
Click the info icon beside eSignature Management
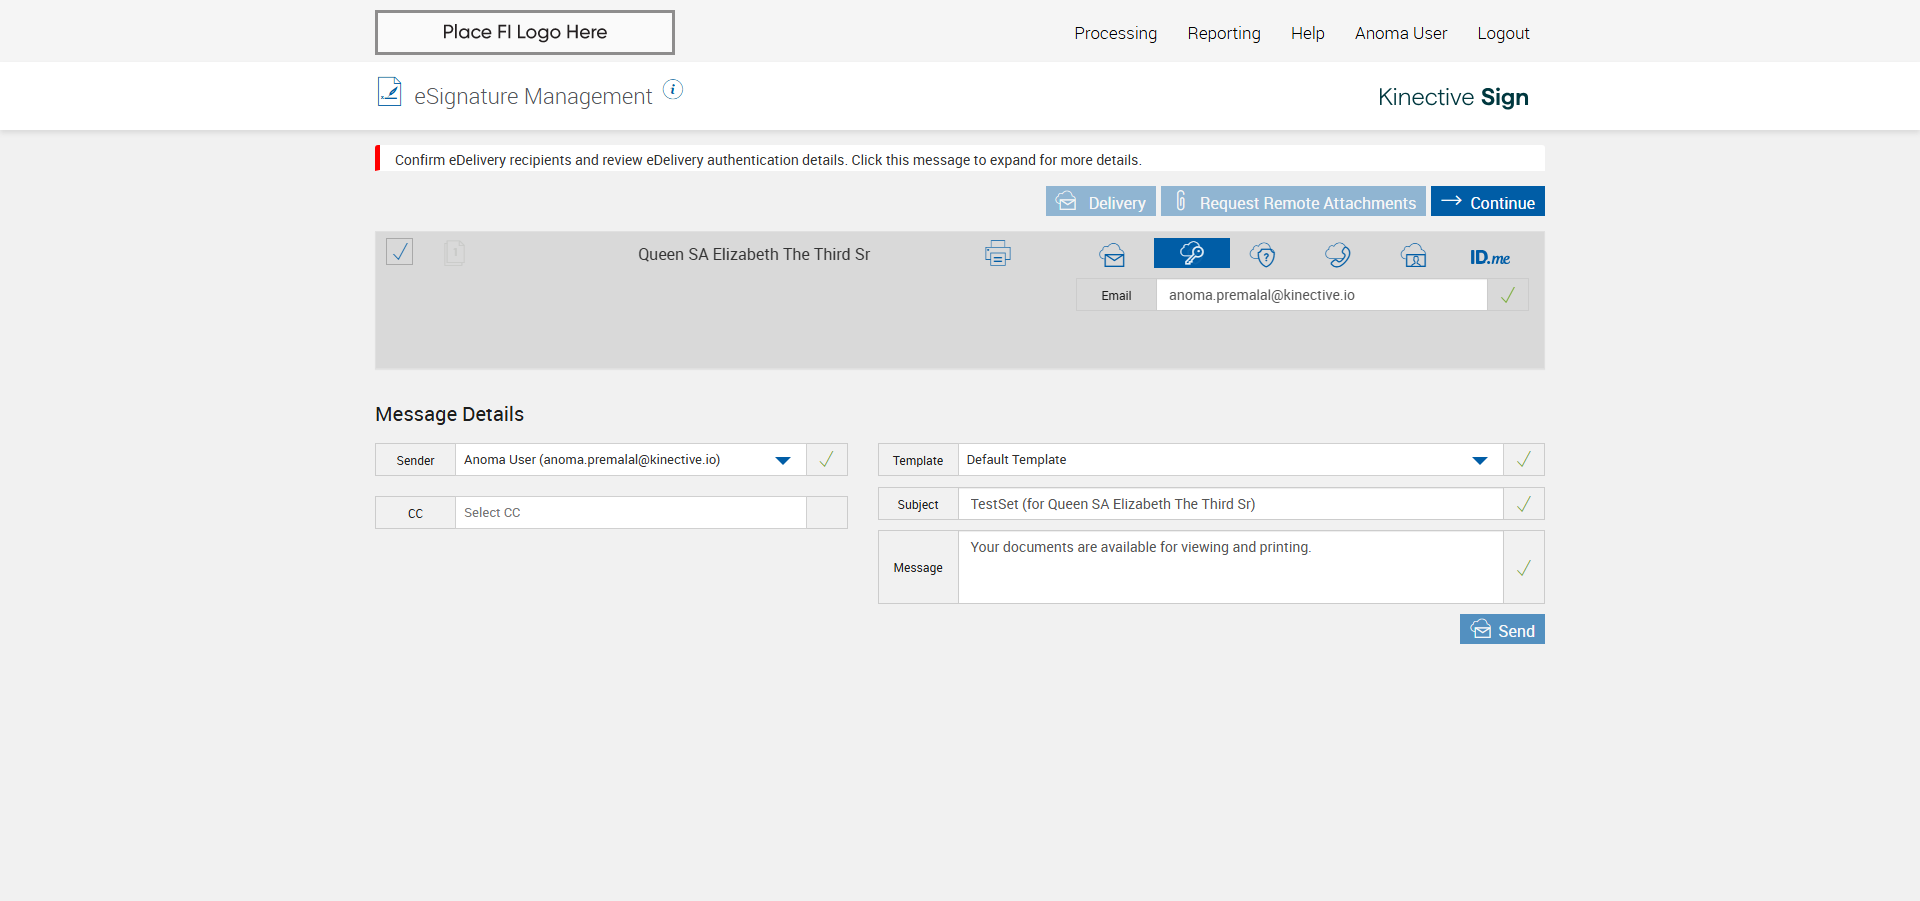coord(673,90)
